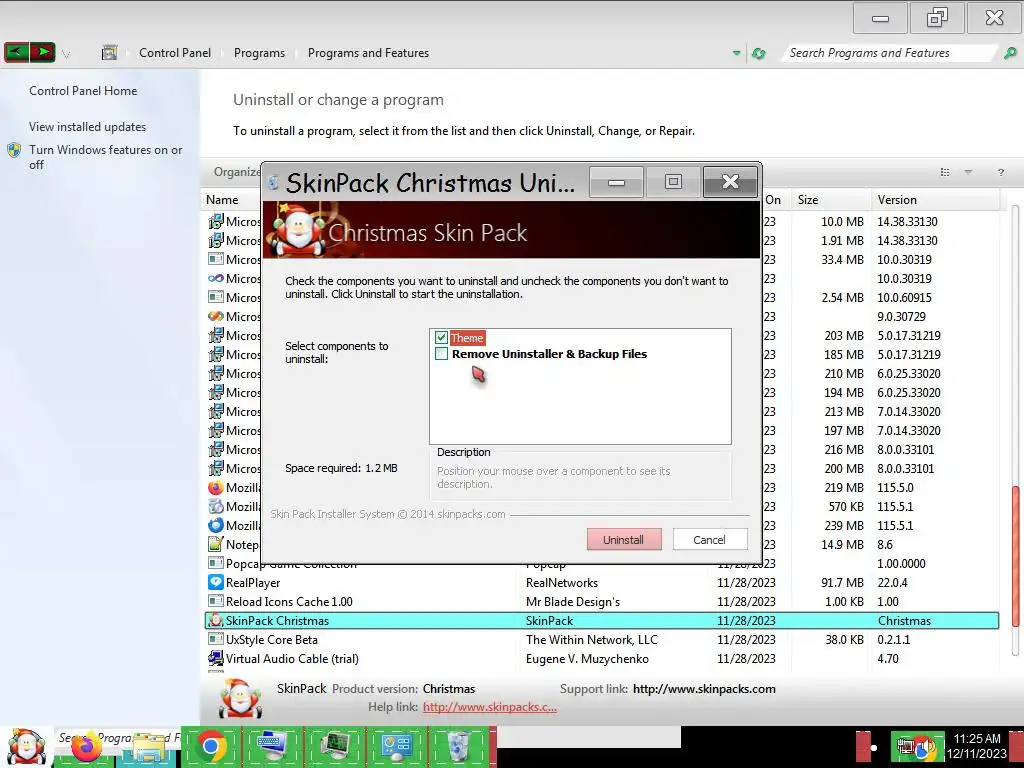The image size is (1024, 768).
Task: Click the Control Panel breadcrumb
Action: [x=175, y=53]
